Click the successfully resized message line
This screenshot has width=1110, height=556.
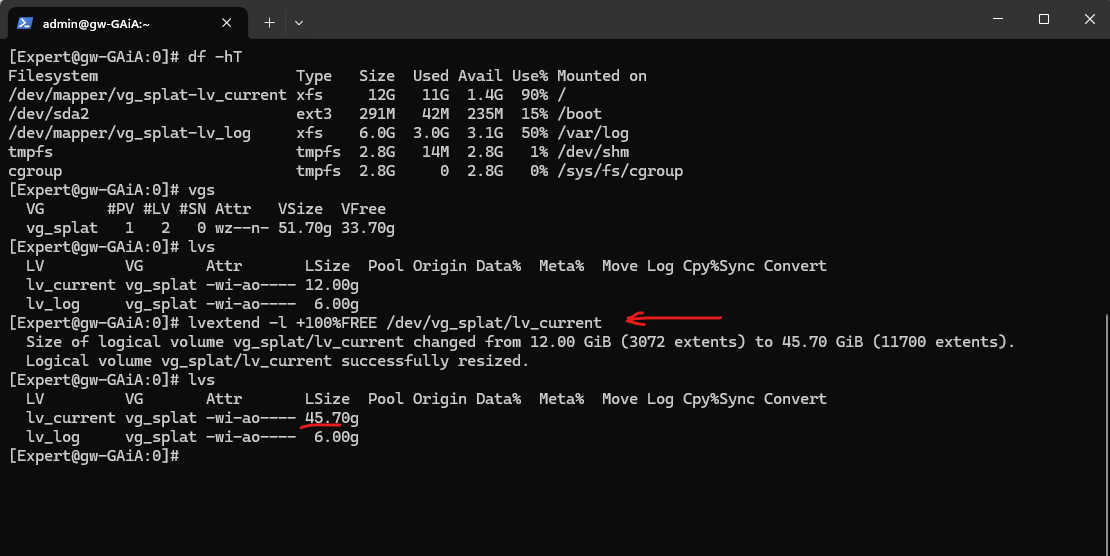pos(278,361)
